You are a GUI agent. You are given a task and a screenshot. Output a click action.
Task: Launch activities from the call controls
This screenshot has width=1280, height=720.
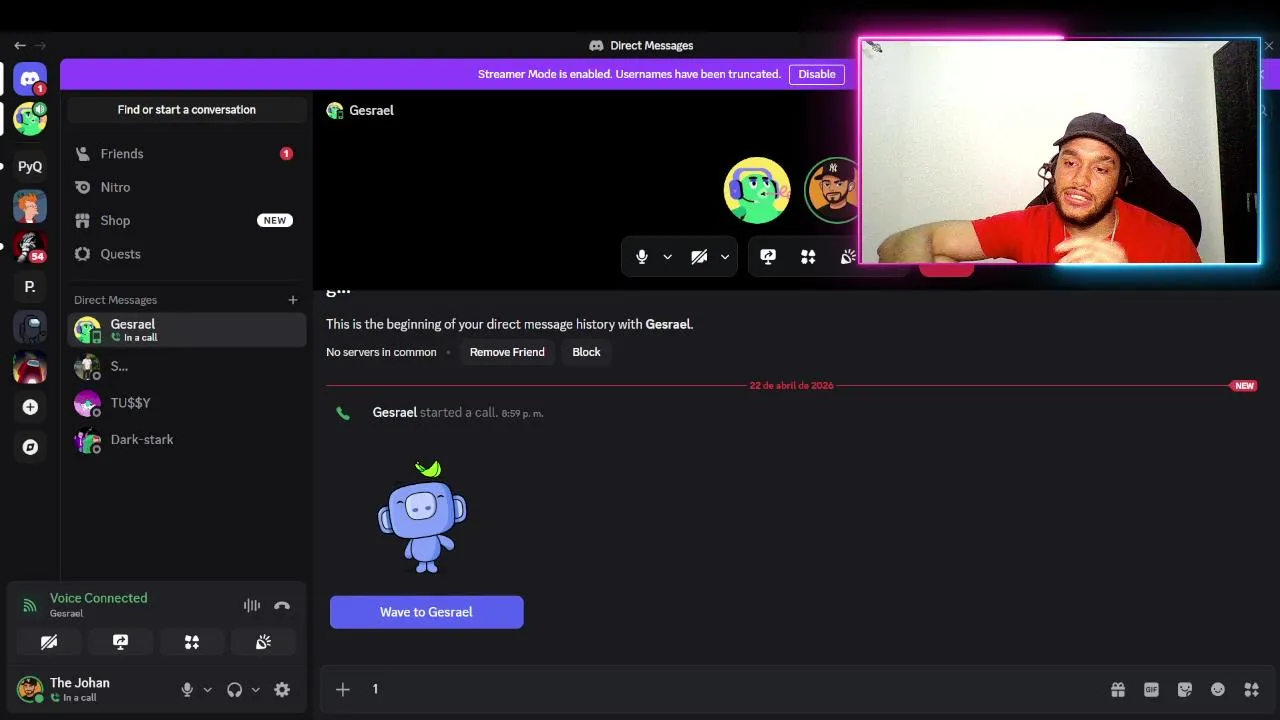tap(808, 257)
